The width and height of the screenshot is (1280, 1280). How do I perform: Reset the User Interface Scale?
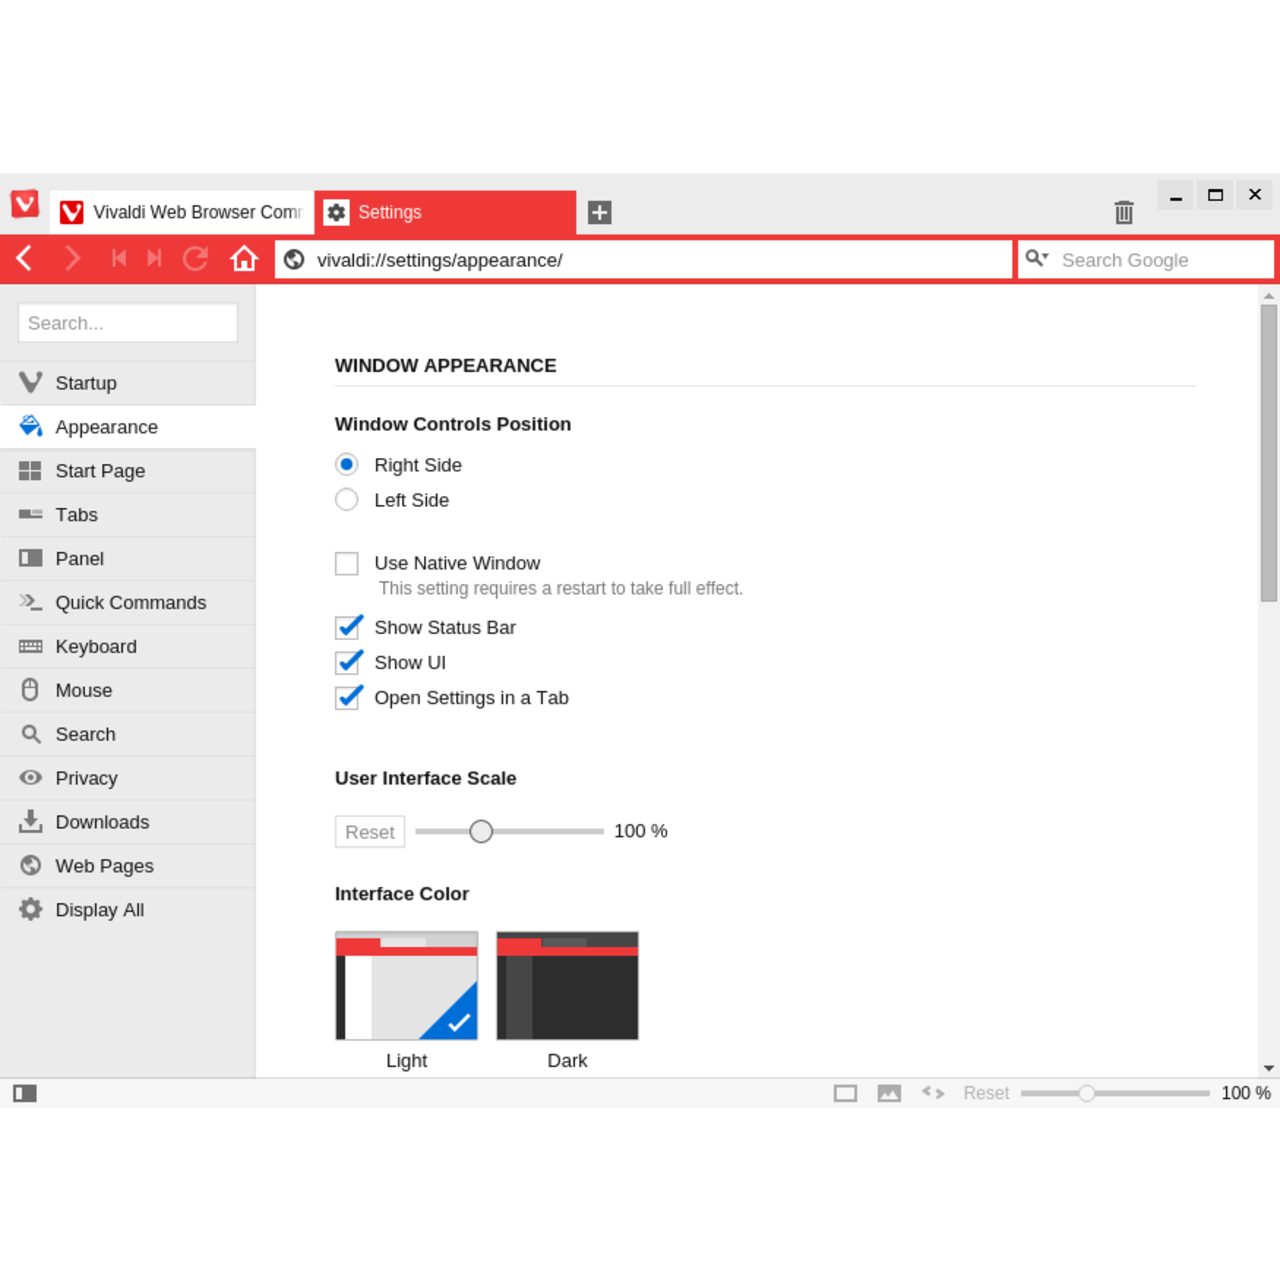coord(369,831)
